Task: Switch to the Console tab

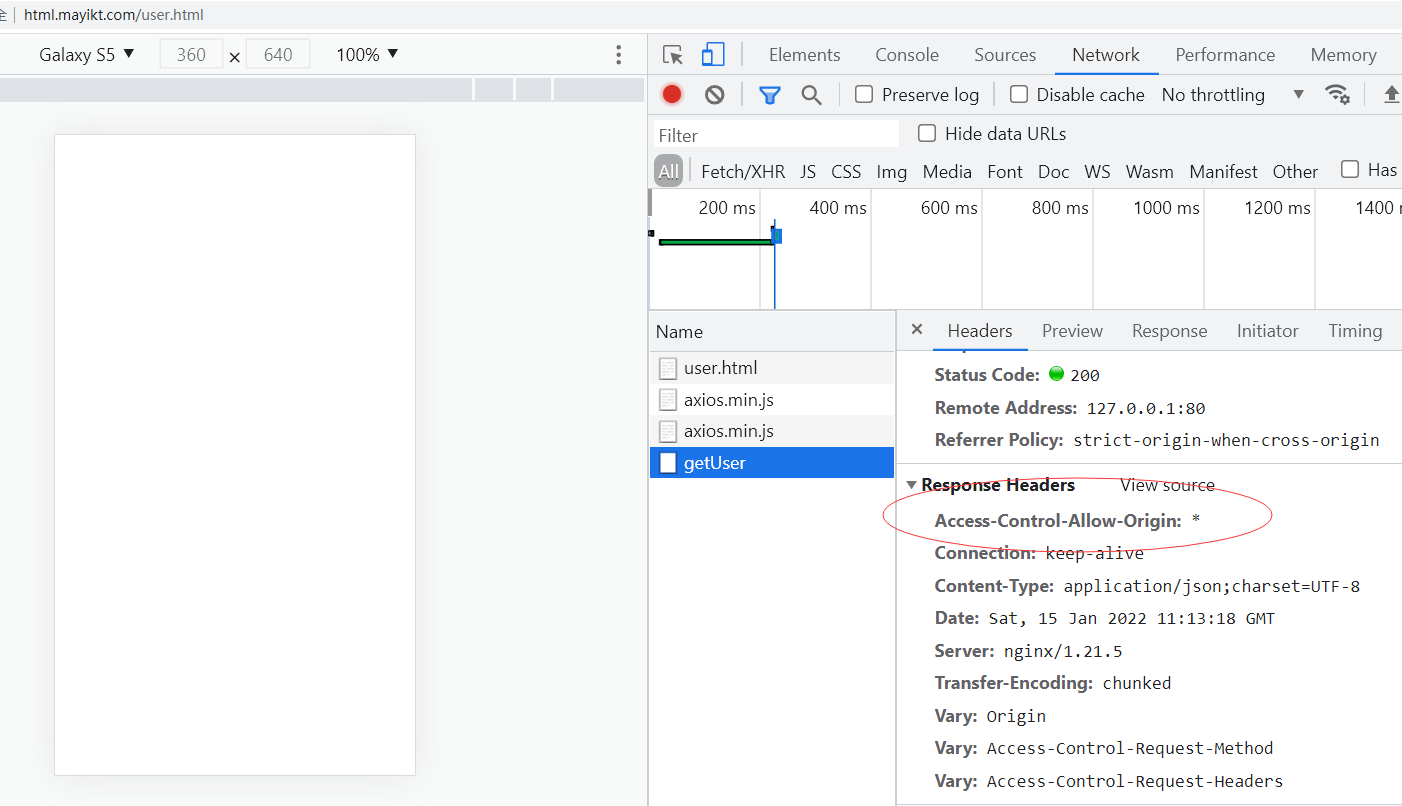Action: coord(907,55)
